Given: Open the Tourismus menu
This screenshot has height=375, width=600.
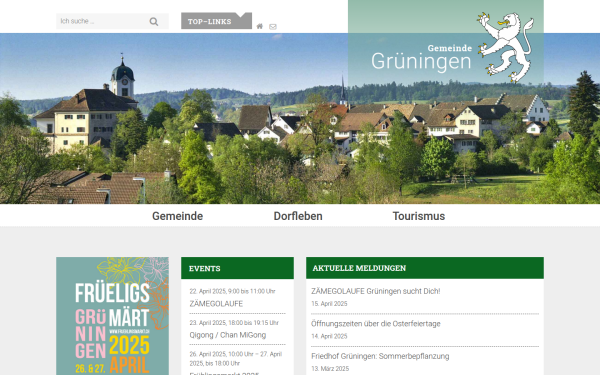Looking at the screenshot, I should click(x=419, y=216).
